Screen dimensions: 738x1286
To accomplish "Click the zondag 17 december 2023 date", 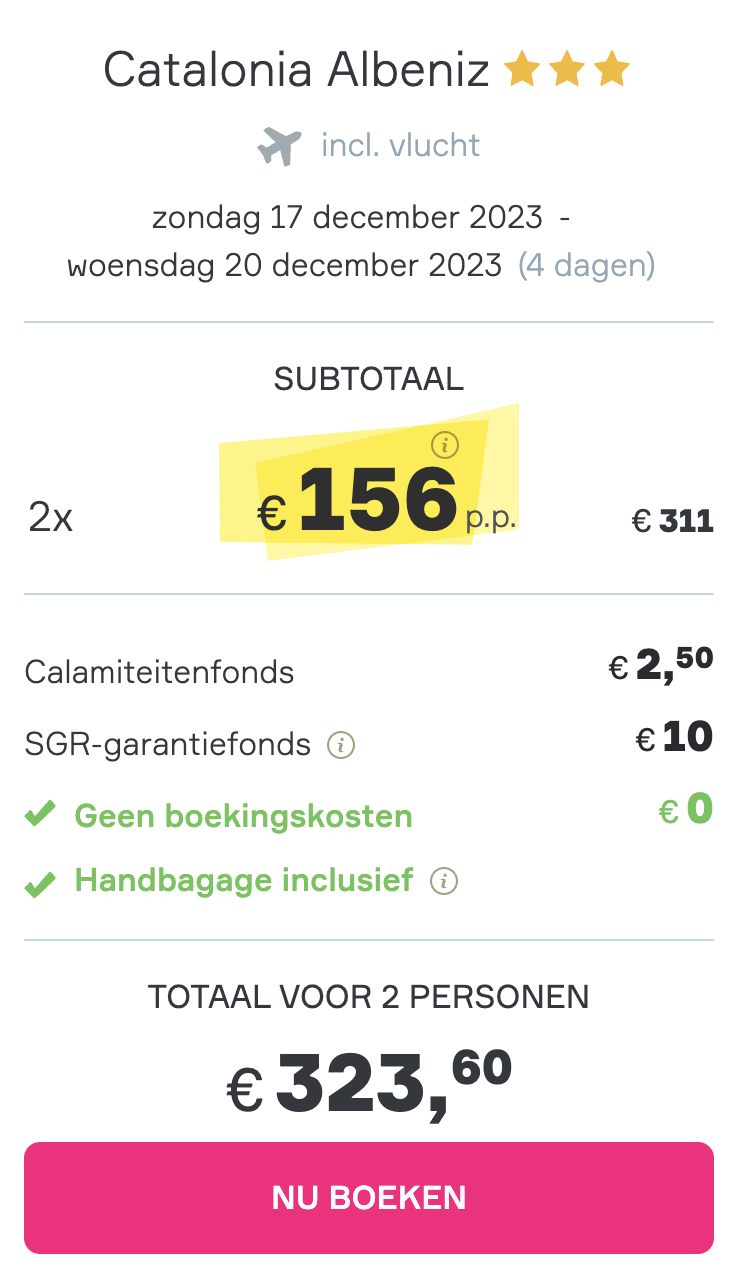I will click(347, 216).
